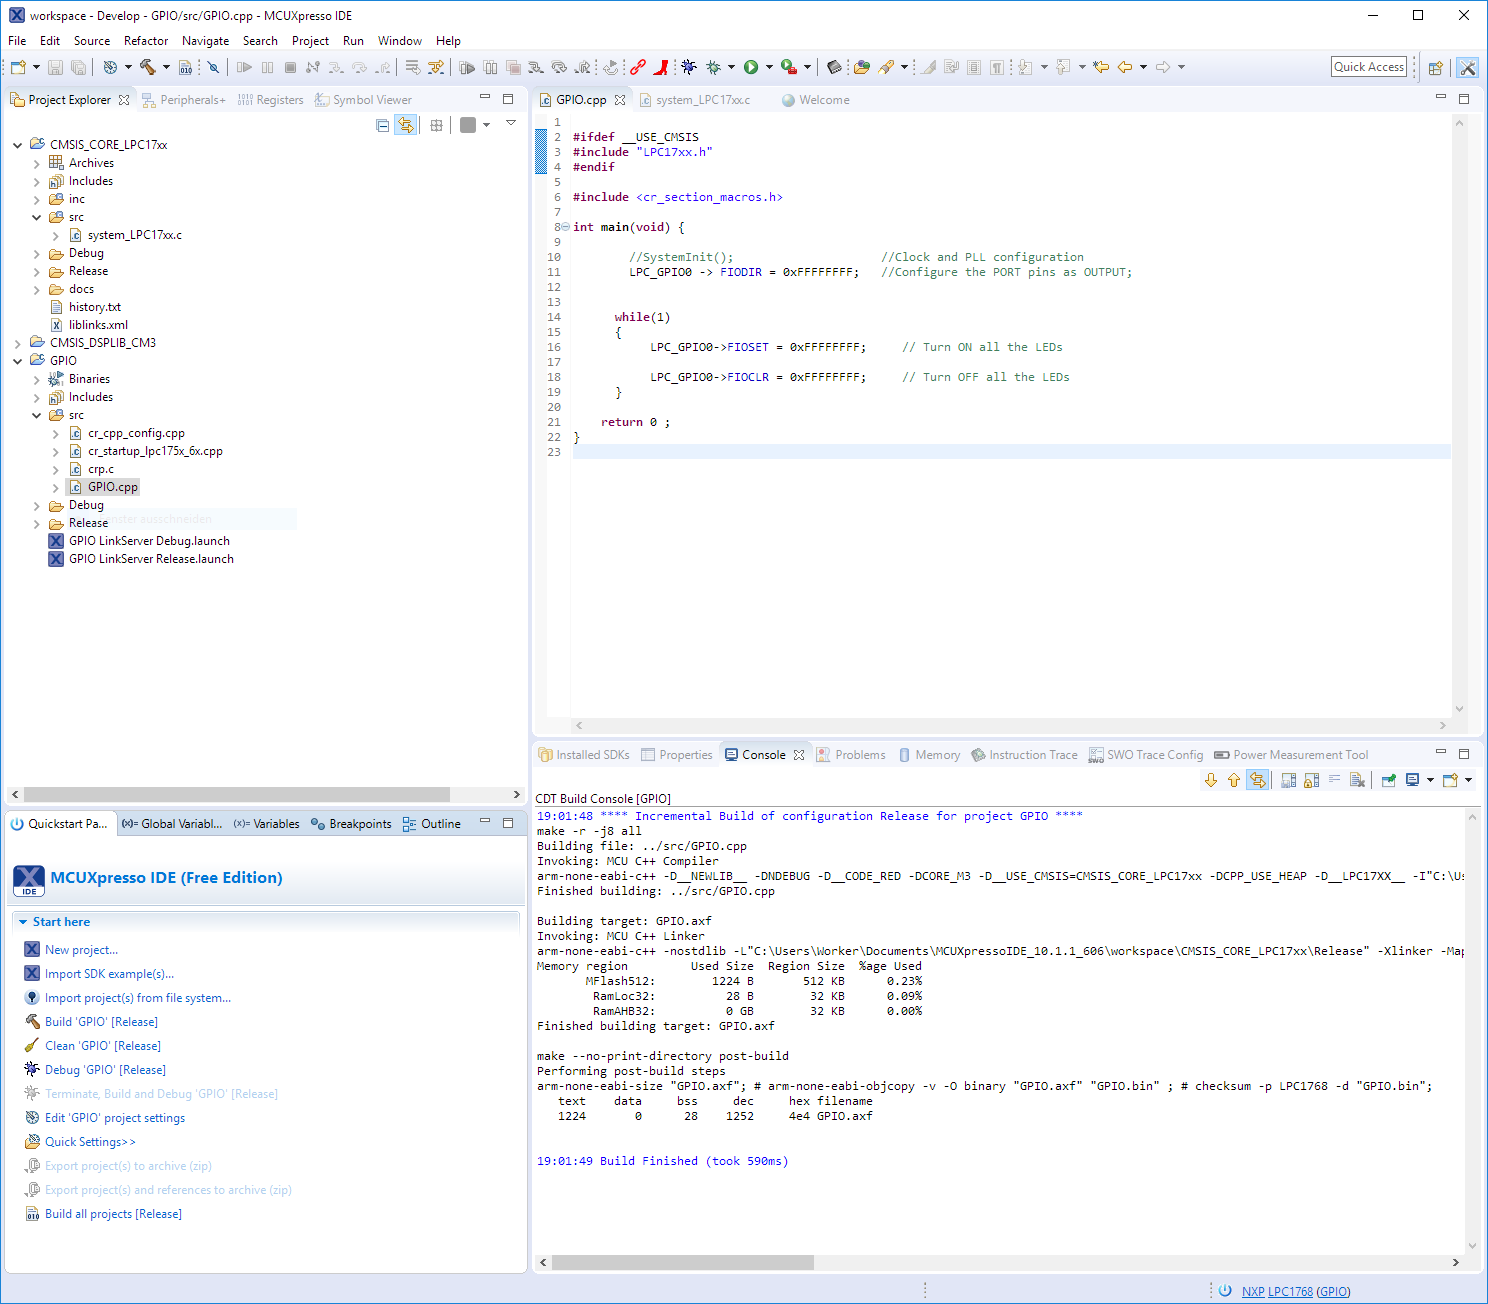Click Display Selected Console monitor icon
The width and height of the screenshot is (1488, 1304).
click(1412, 780)
